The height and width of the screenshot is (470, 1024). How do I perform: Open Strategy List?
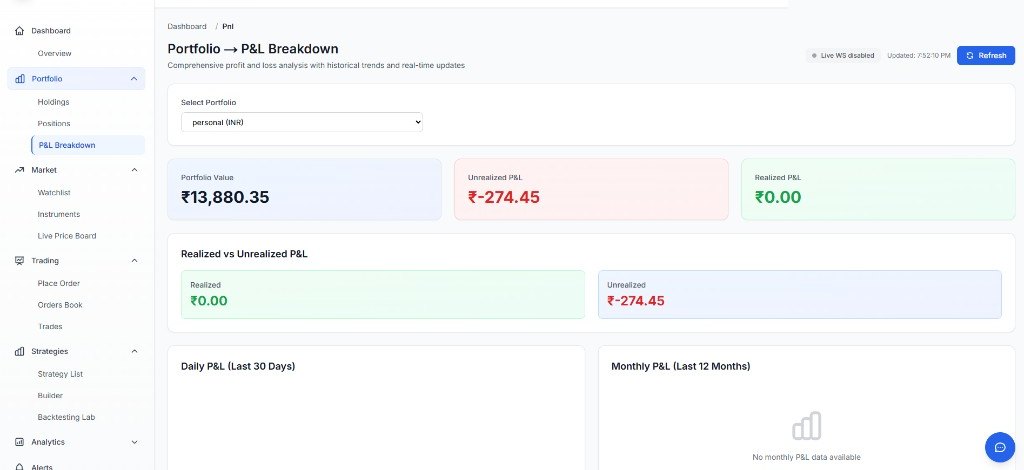(60, 374)
